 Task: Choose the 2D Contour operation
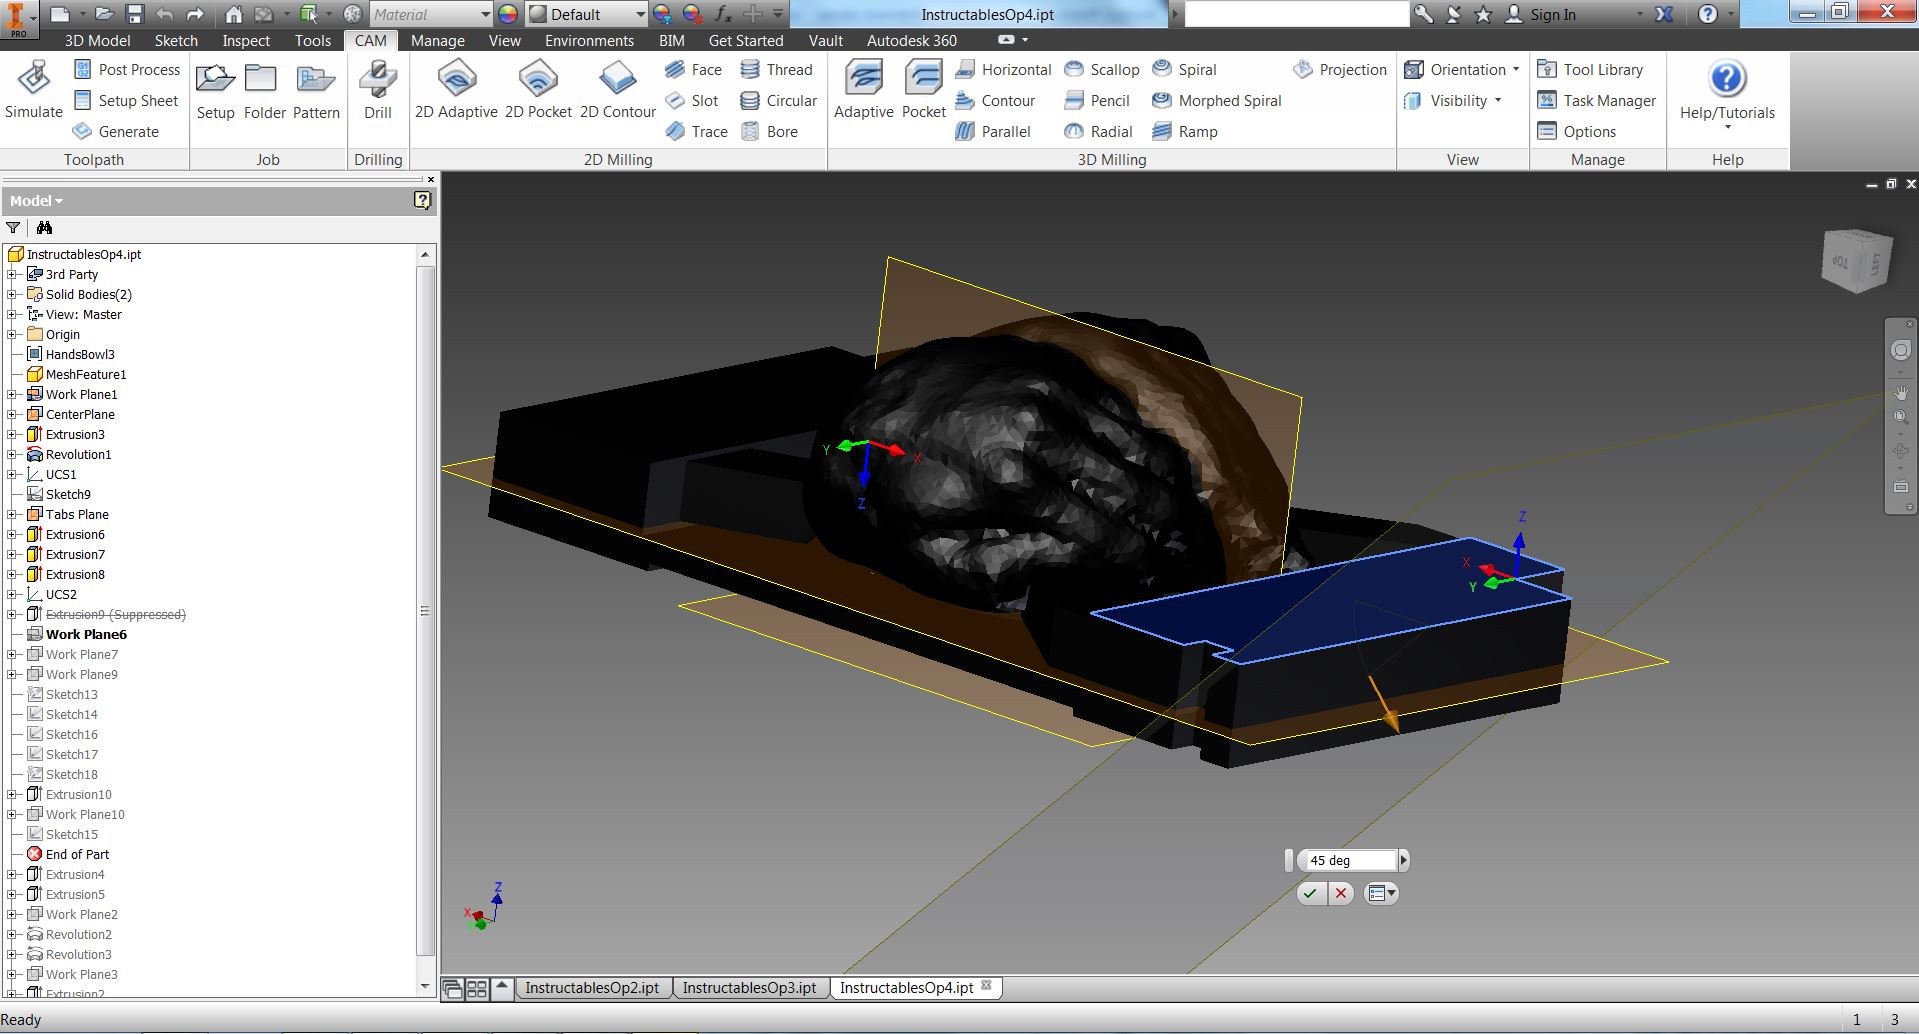[617, 90]
